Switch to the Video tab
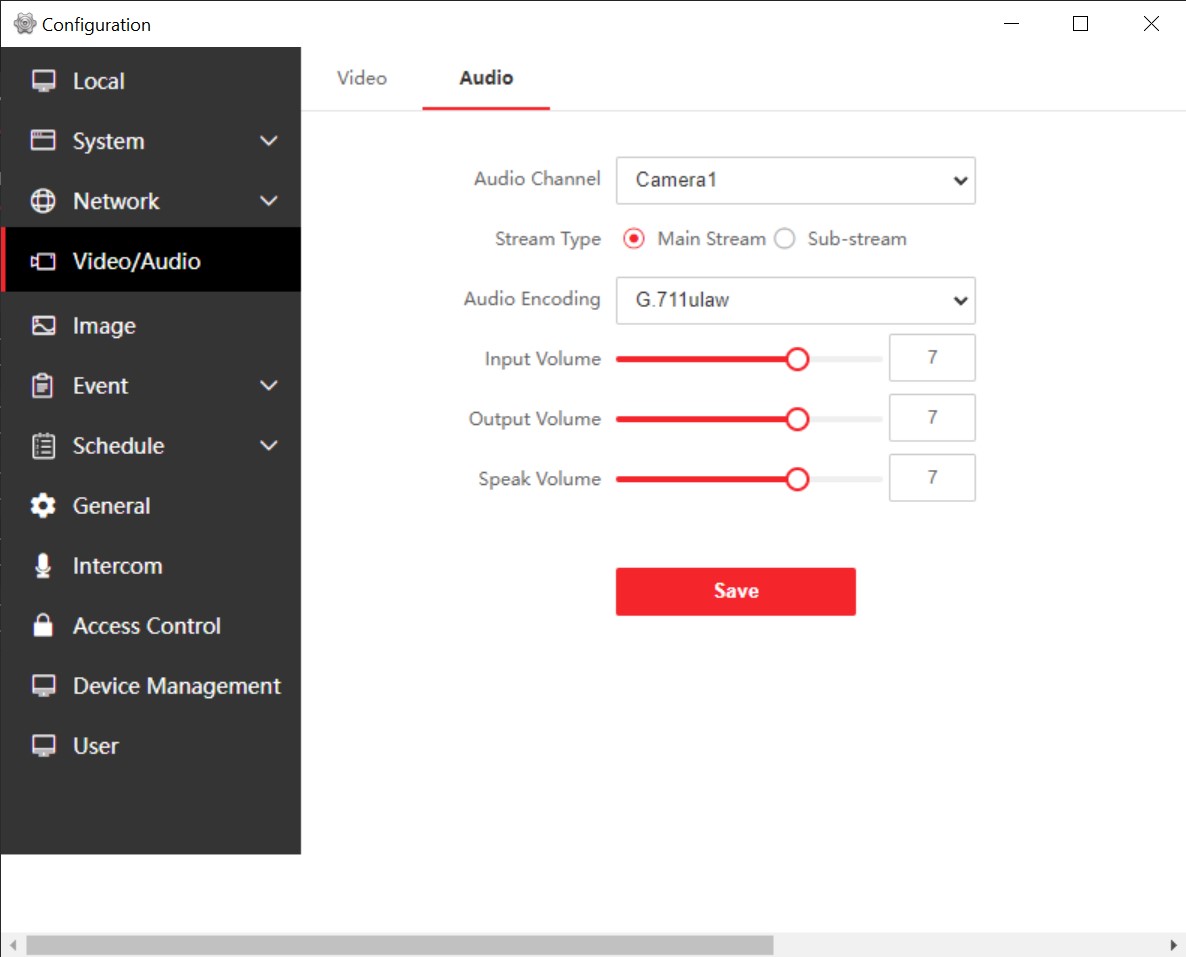Image resolution: width=1186 pixels, height=957 pixels. click(361, 78)
